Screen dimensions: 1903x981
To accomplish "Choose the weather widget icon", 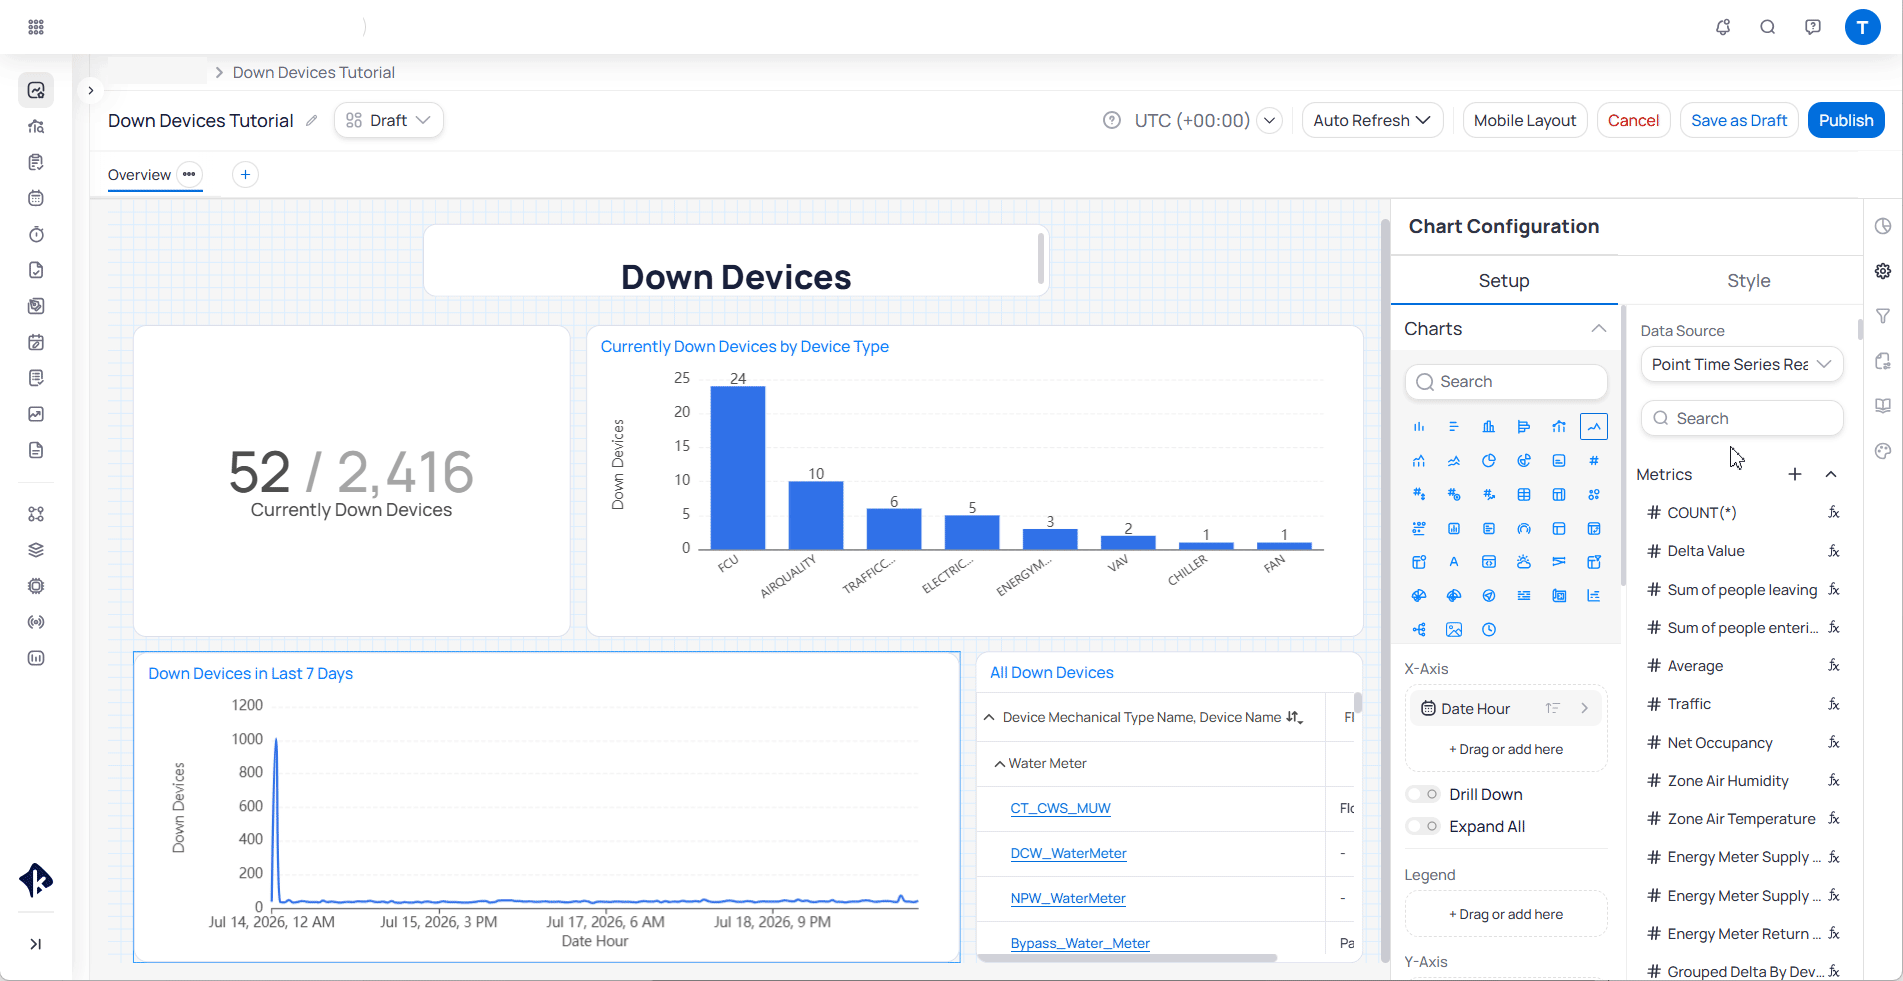I will point(1523,562).
